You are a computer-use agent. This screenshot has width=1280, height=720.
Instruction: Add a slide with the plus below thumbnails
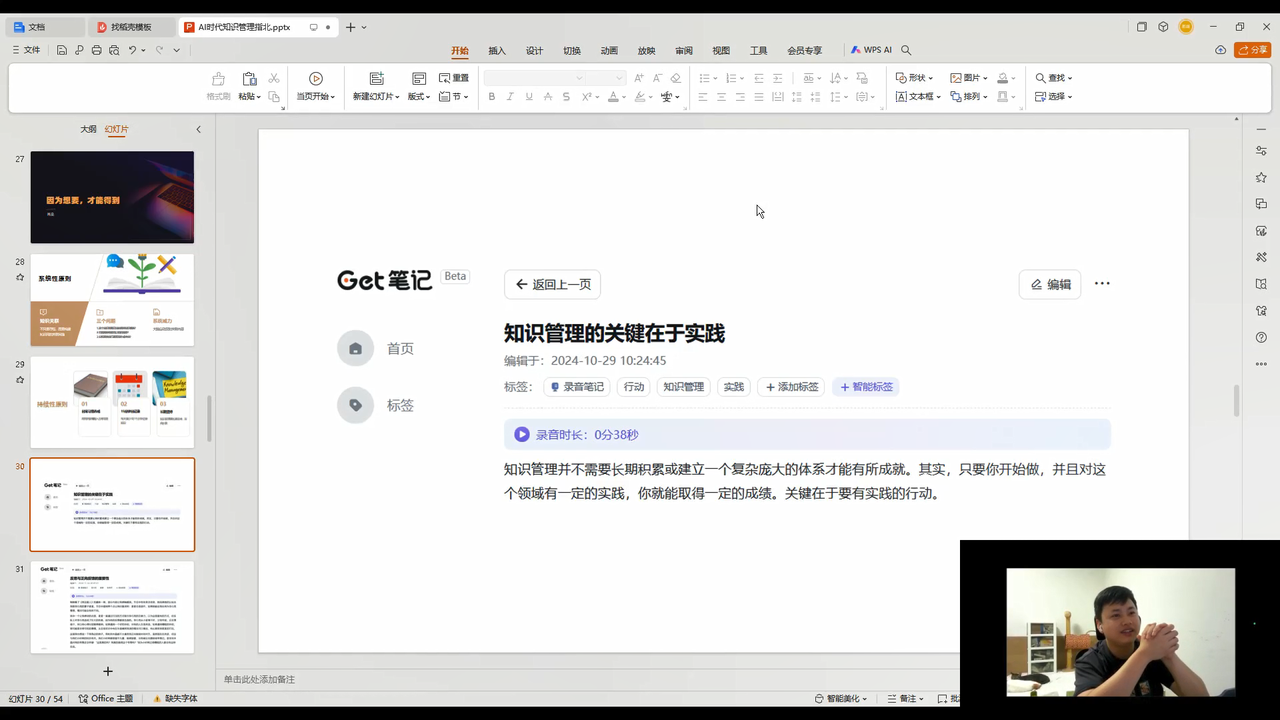(108, 671)
